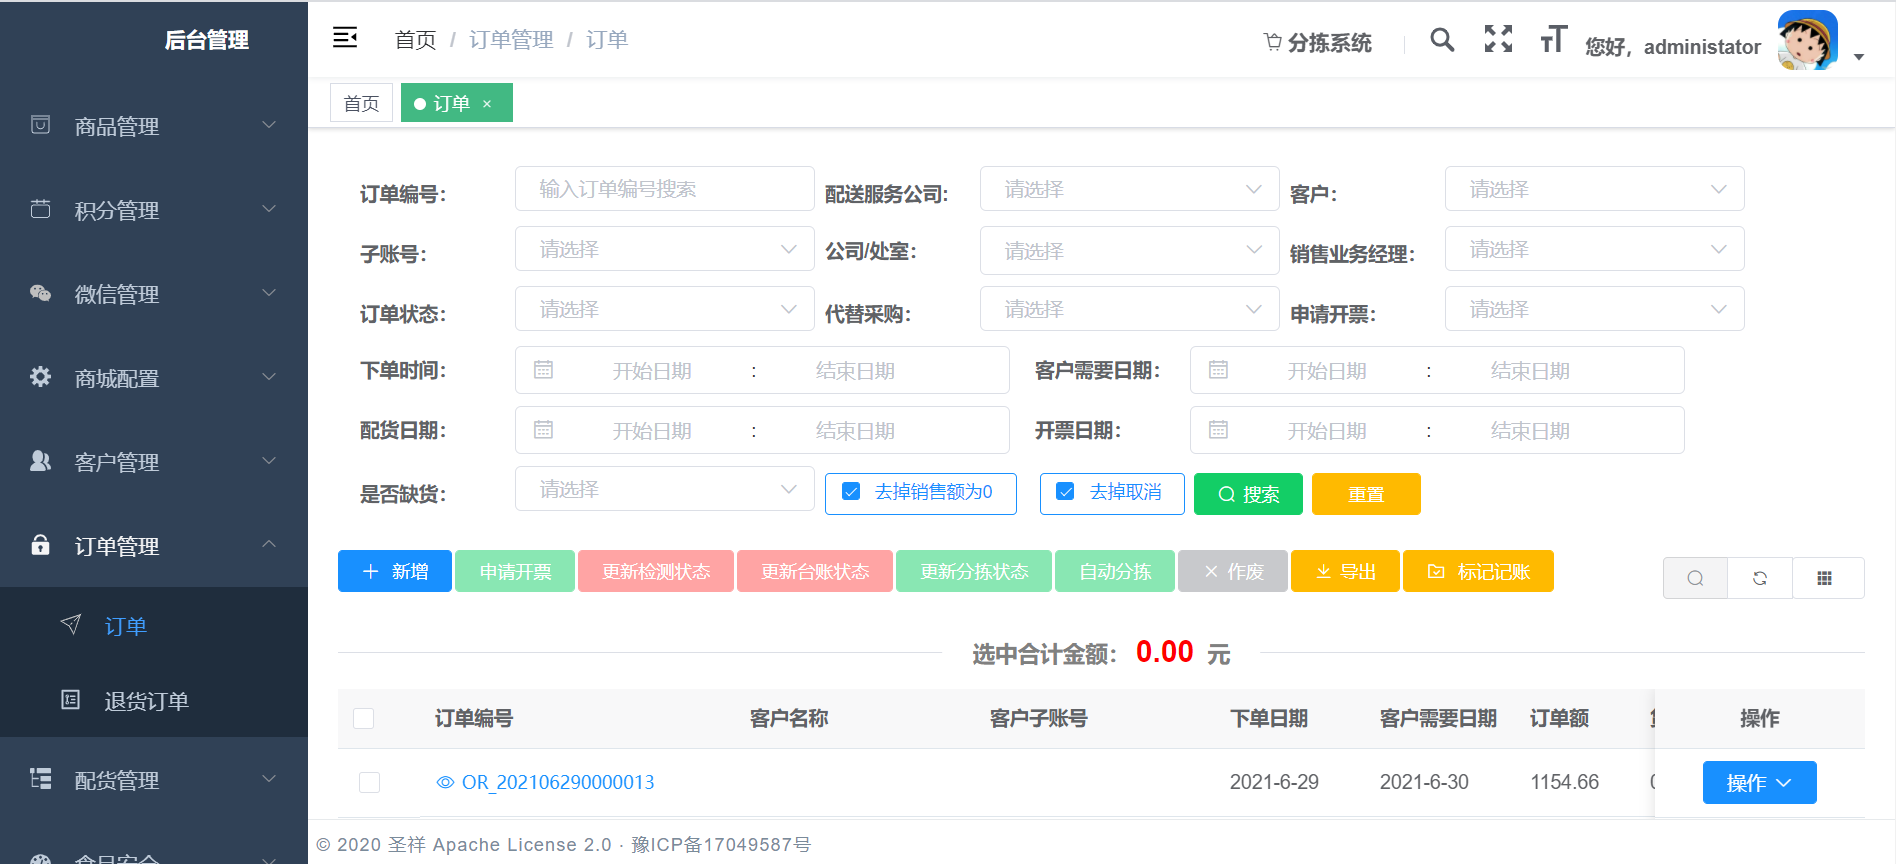
Task: Open the 分拣系统 link
Action: pos(1318,42)
